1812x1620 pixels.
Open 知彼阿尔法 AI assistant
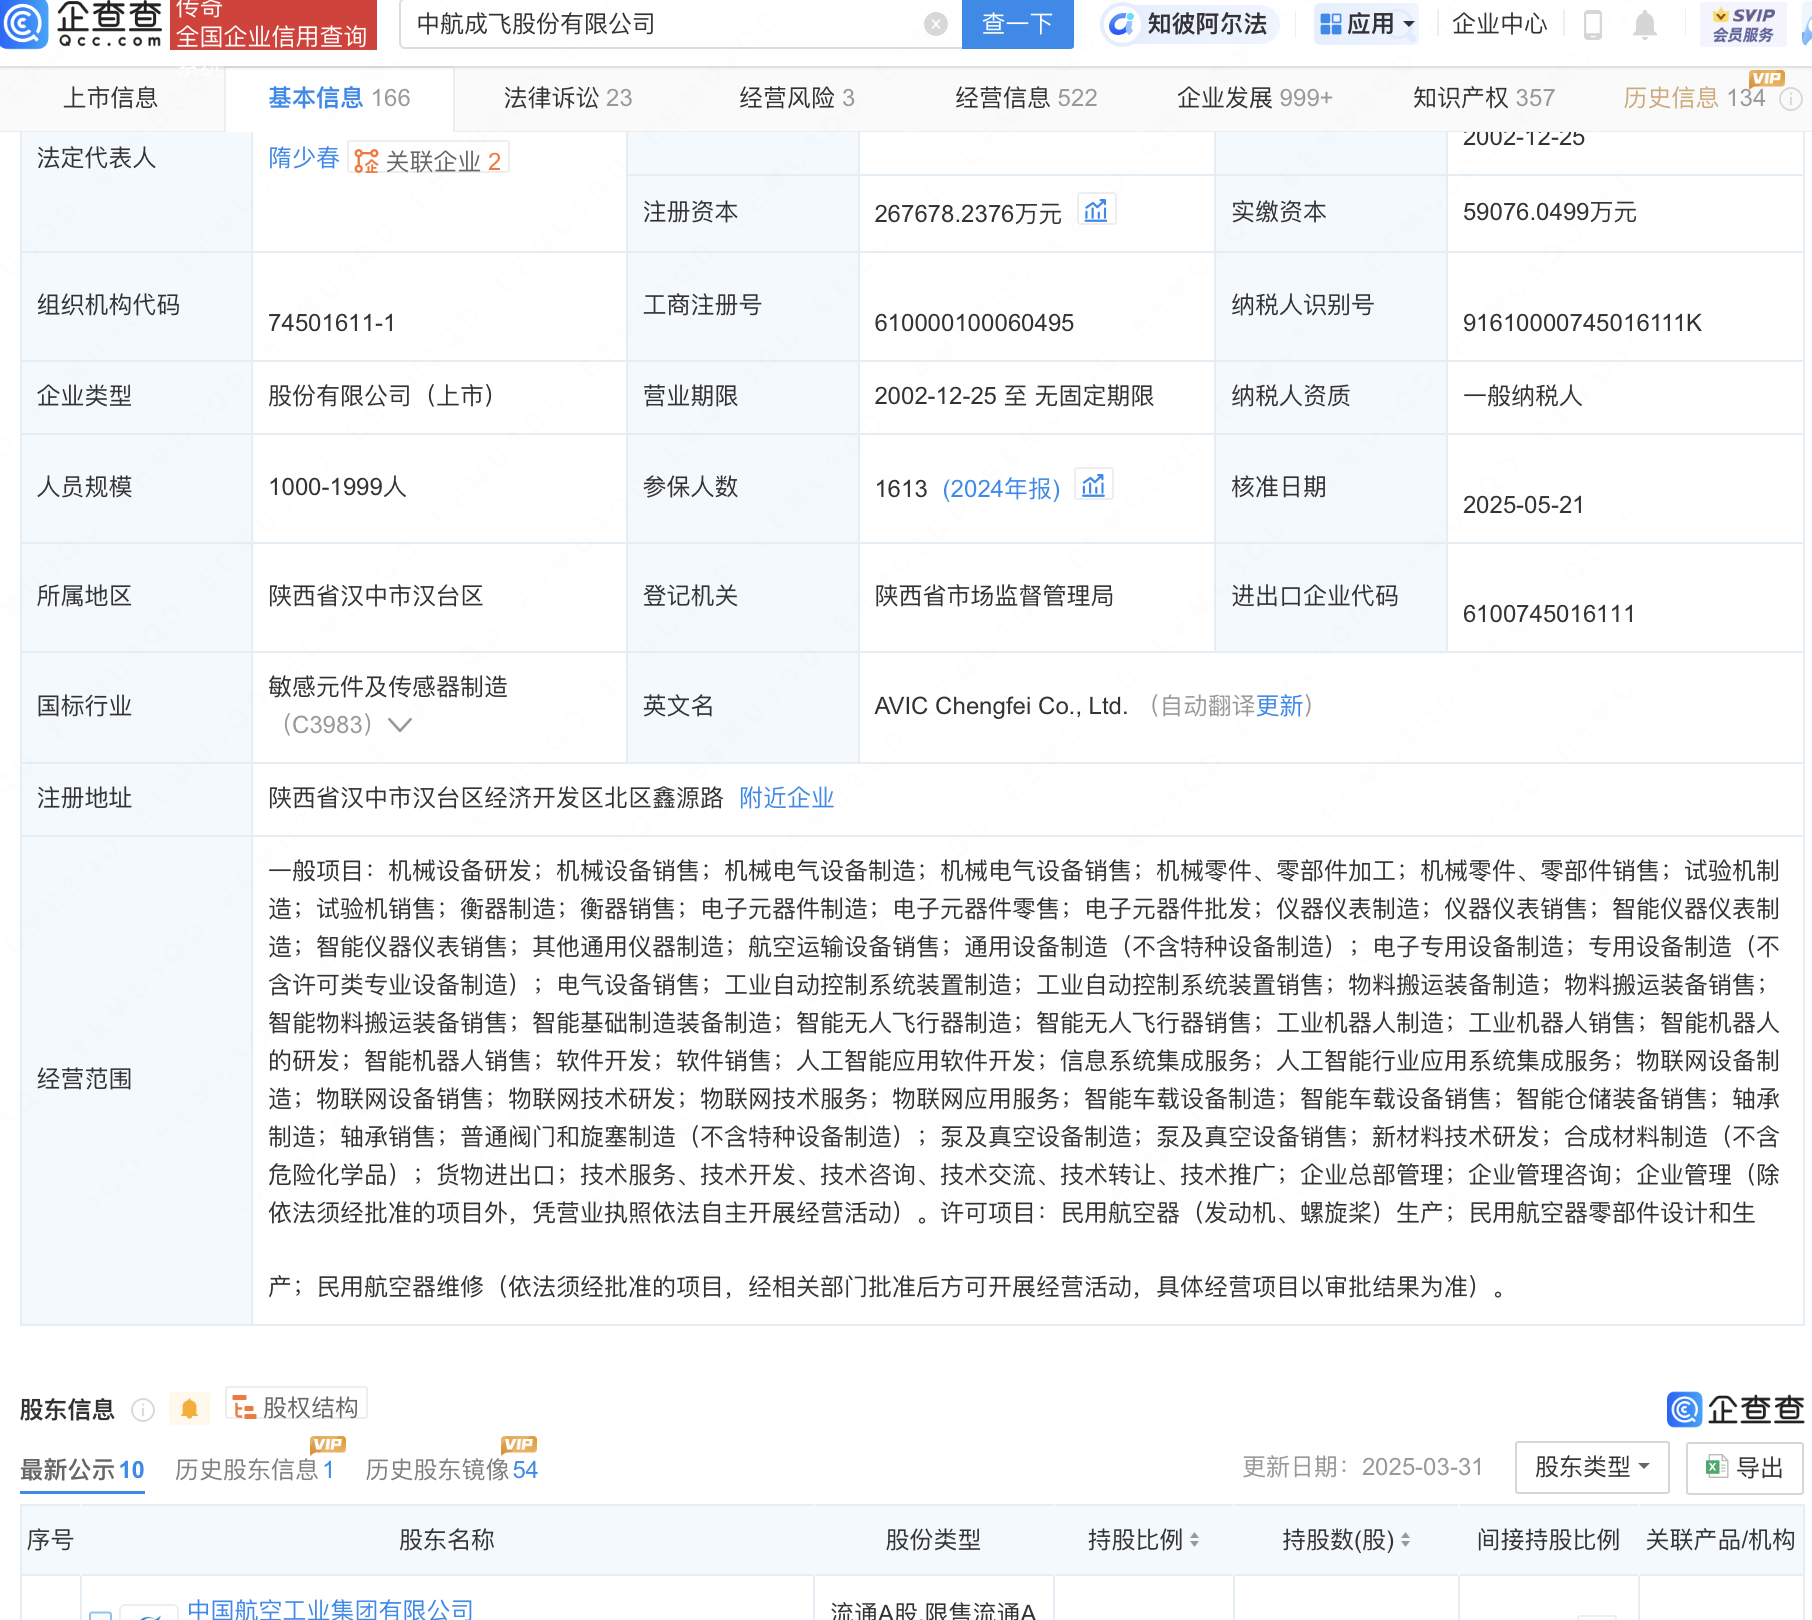[x=1188, y=24]
